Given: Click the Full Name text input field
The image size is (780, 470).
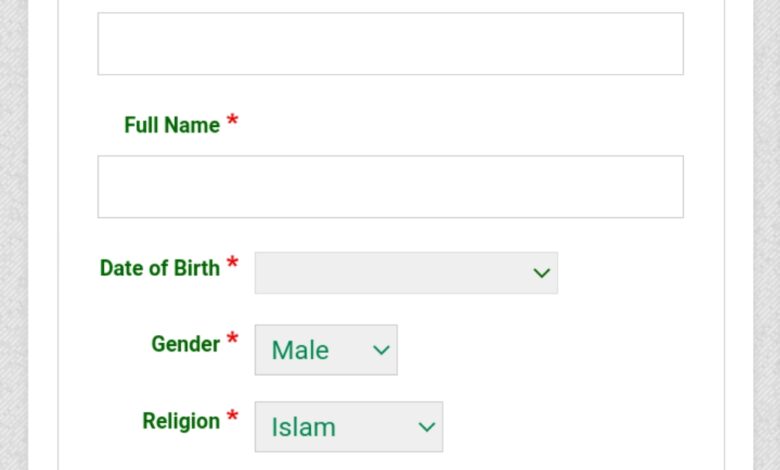Looking at the screenshot, I should coord(390,187).
